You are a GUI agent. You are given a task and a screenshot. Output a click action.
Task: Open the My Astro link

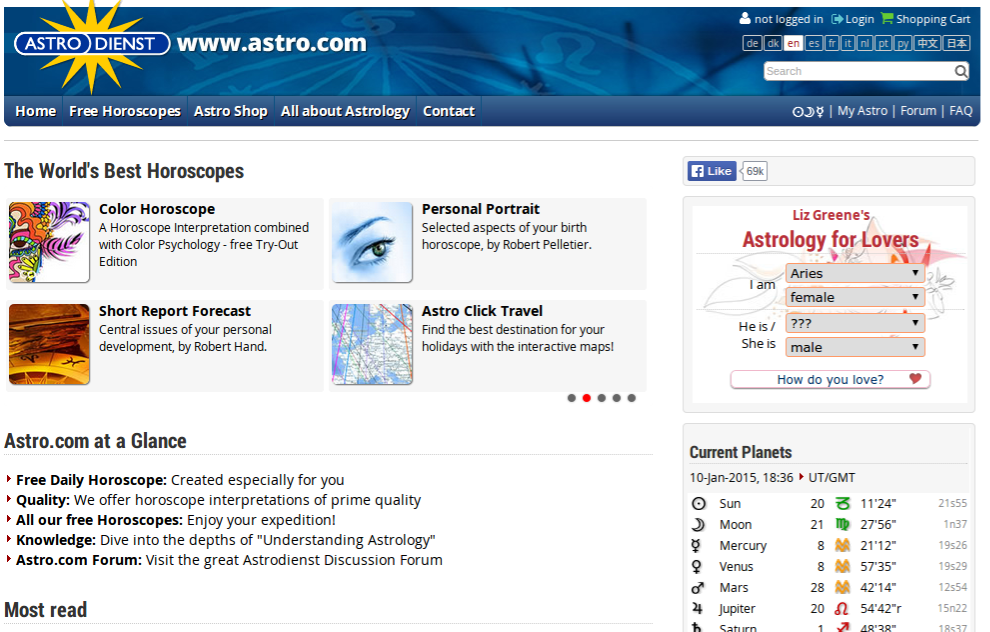862,111
